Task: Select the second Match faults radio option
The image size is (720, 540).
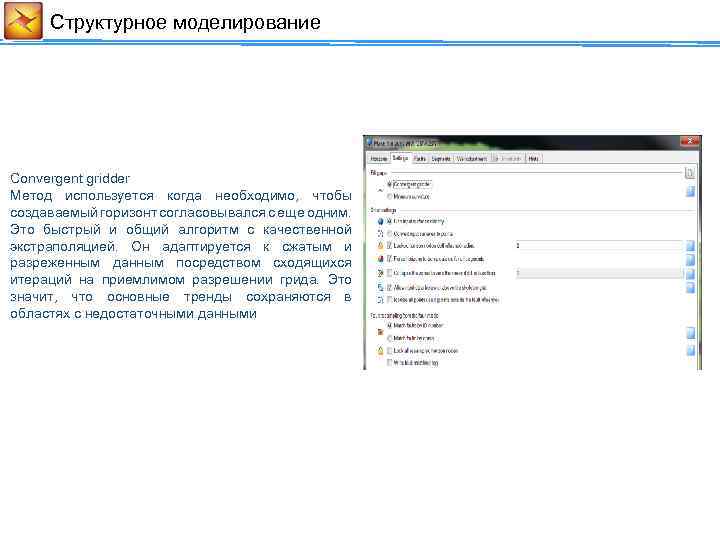Action: pyautogui.click(x=389, y=338)
